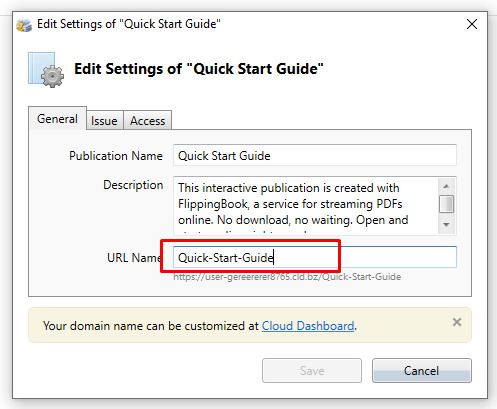Click the Description field label
The height and width of the screenshot is (409, 497).
133,185
